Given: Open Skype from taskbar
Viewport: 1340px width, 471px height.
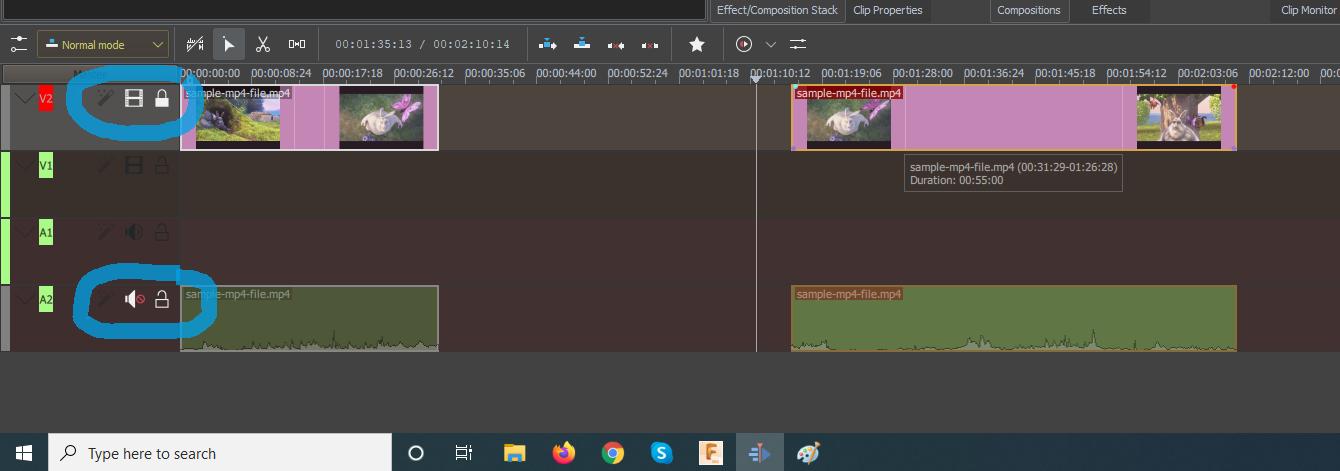Looking at the screenshot, I should [662, 453].
